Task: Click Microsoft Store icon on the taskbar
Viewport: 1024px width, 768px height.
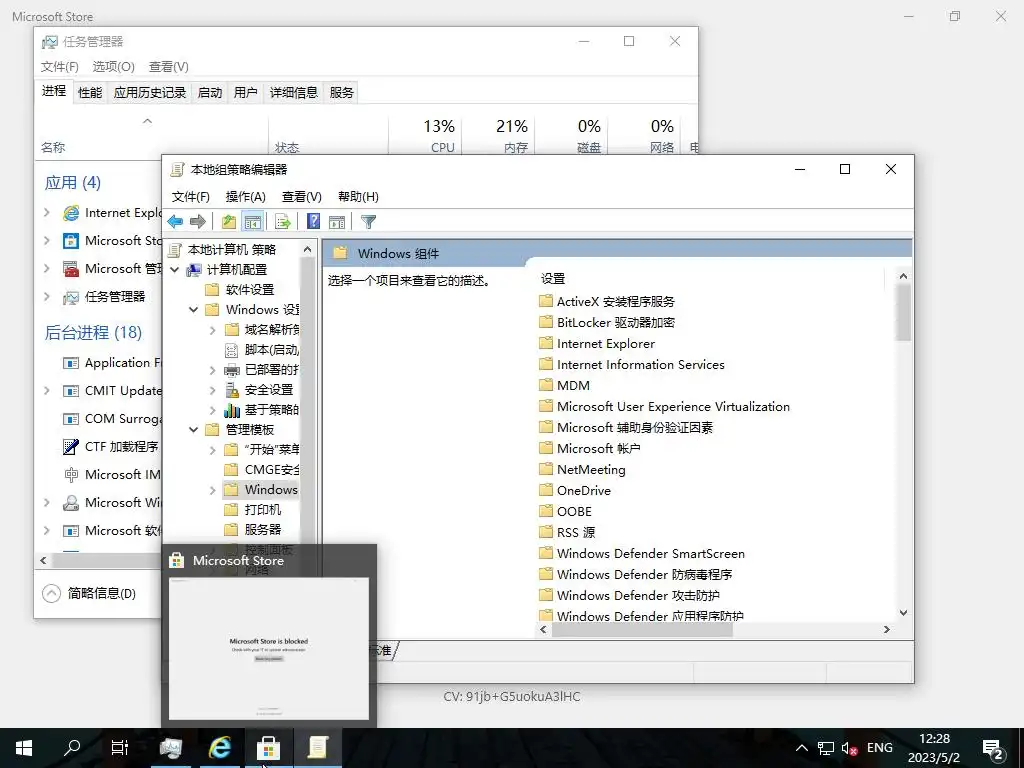Action: (268, 748)
